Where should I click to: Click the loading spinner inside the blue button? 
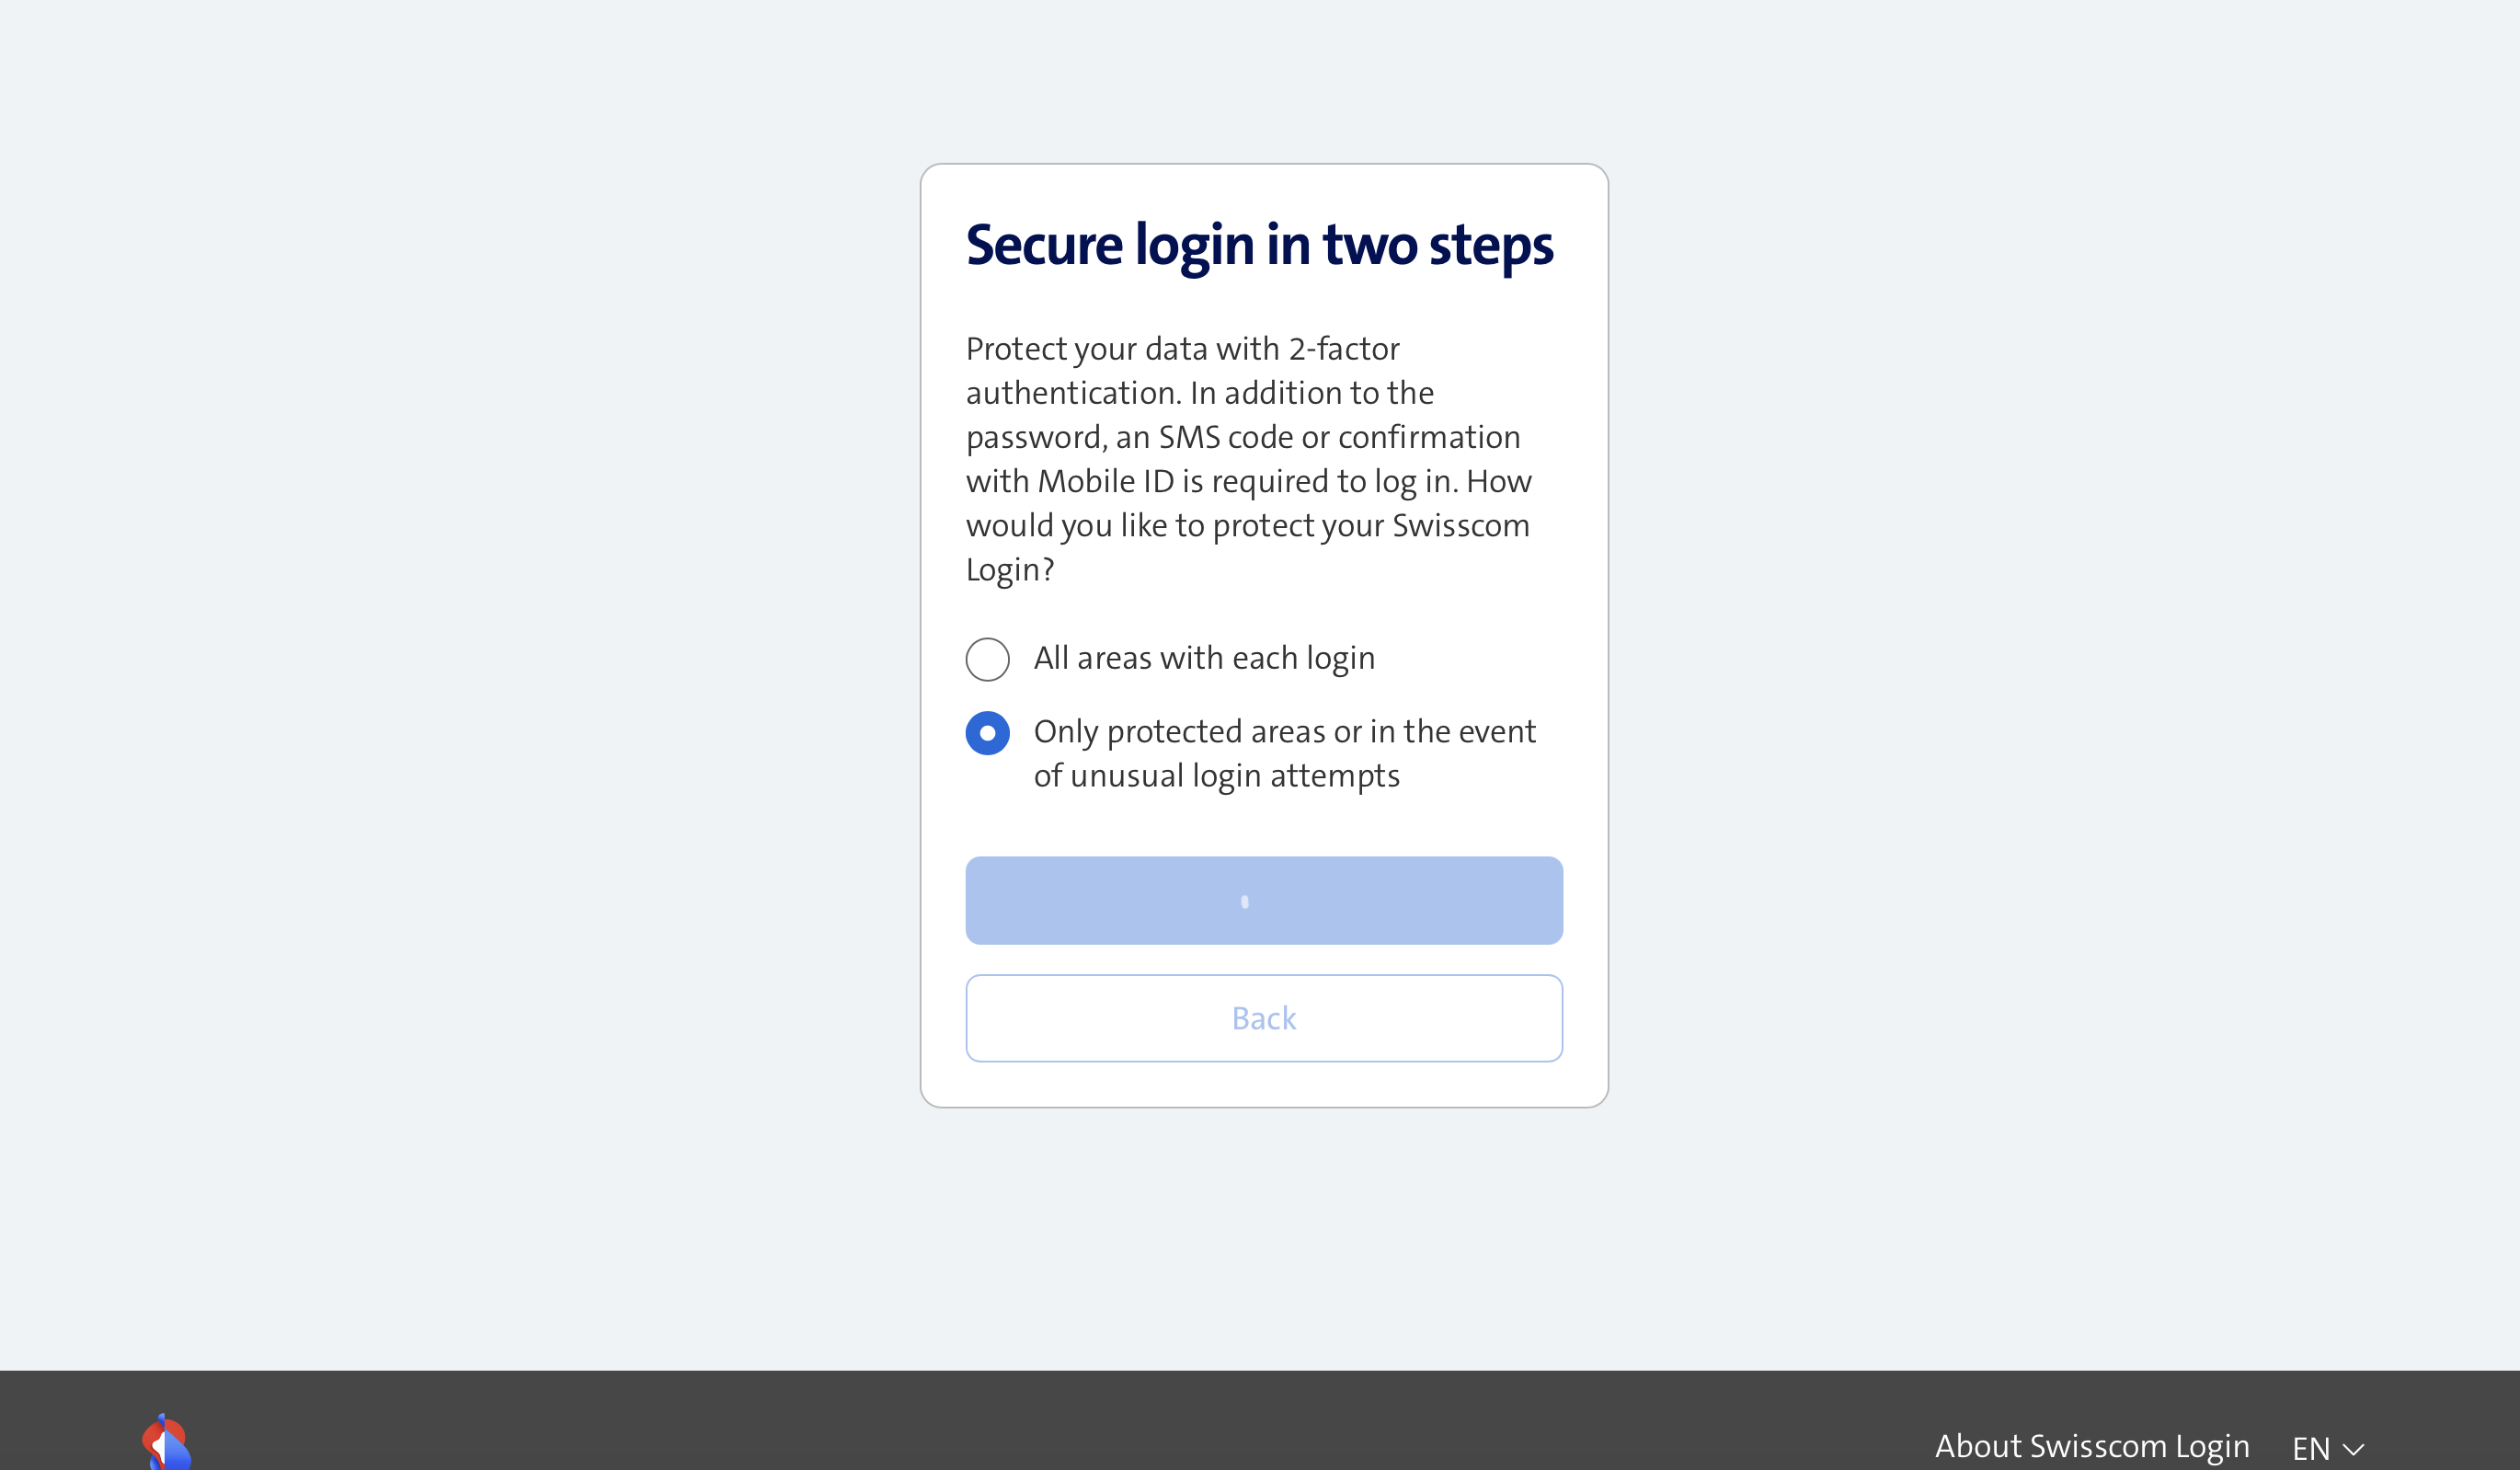click(x=1244, y=902)
